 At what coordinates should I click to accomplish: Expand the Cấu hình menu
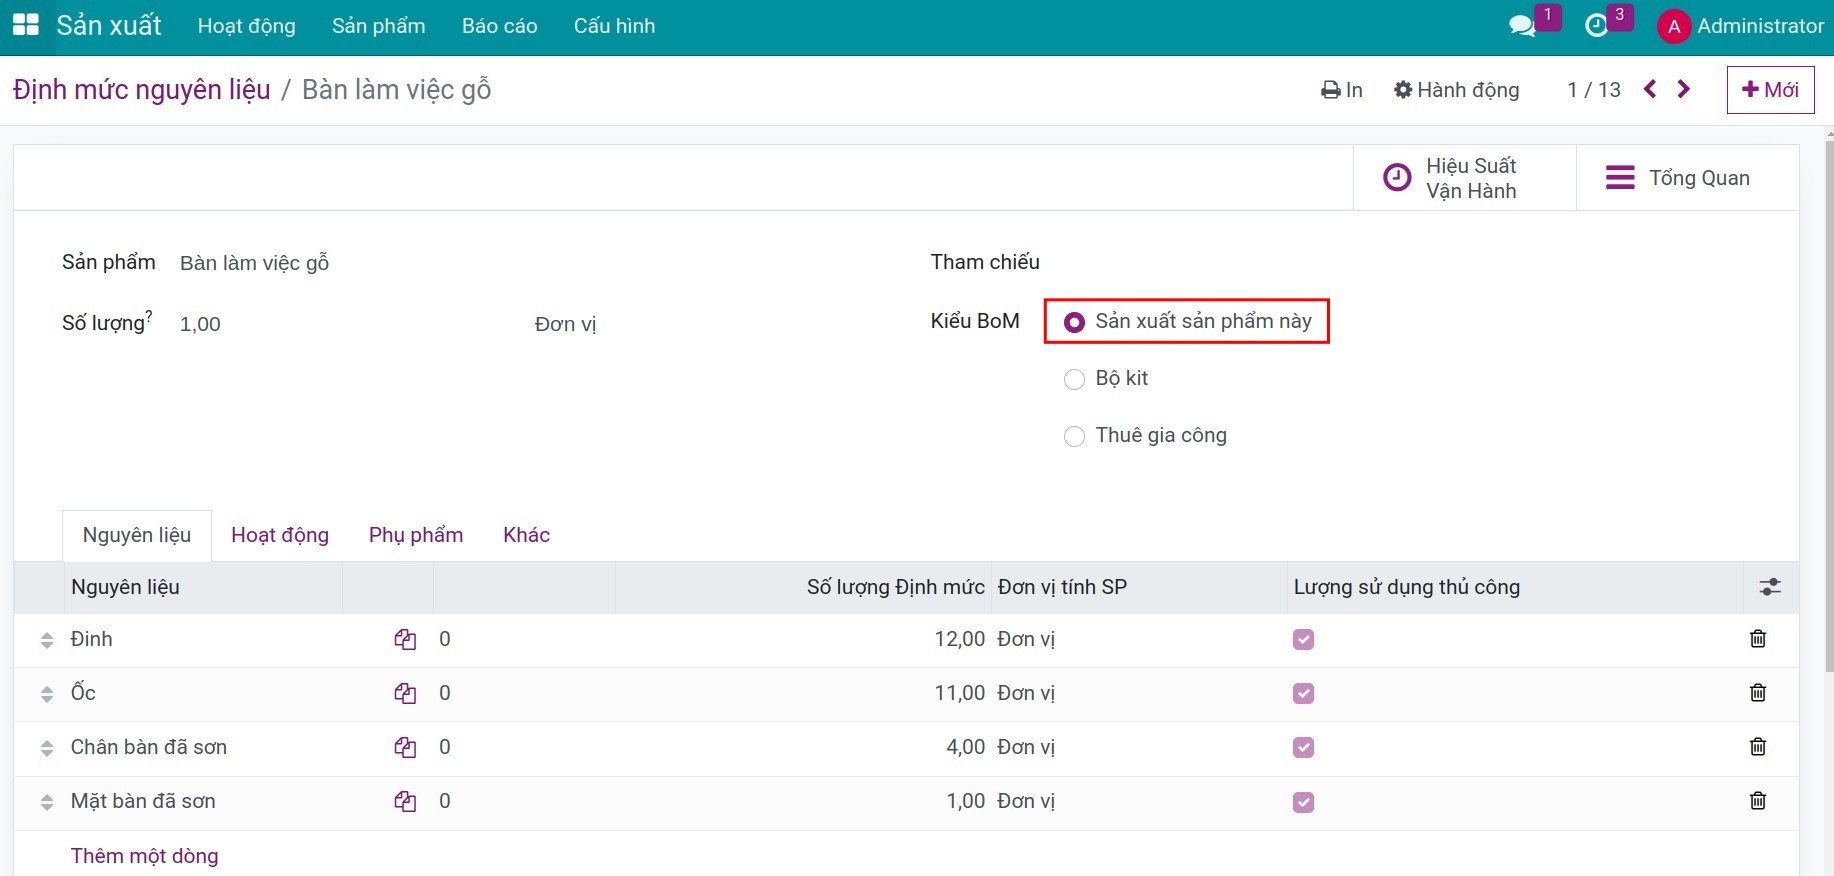click(x=614, y=26)
